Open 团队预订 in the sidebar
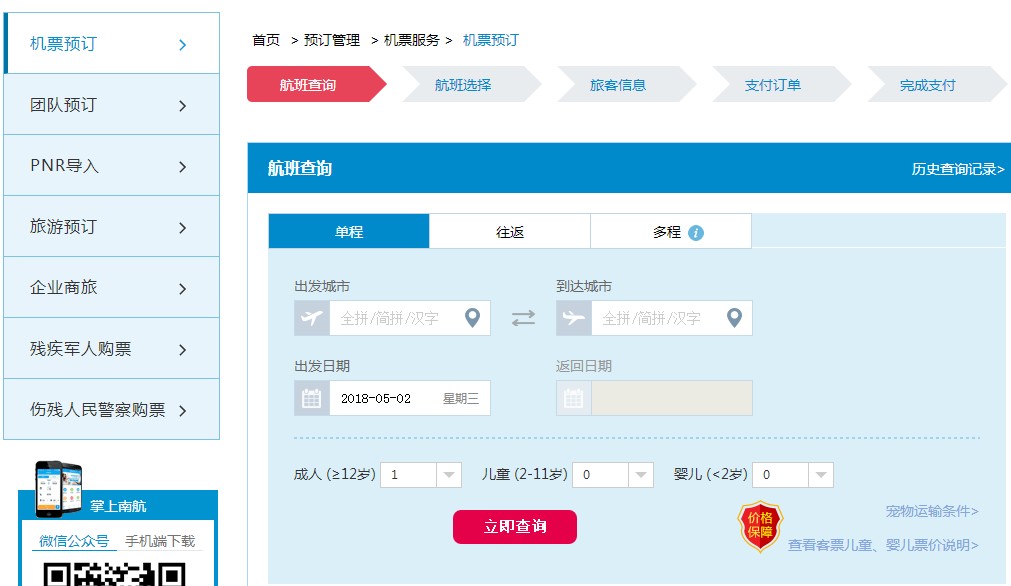Viewport: 1011px width, 586px height. tap(111, 105)
